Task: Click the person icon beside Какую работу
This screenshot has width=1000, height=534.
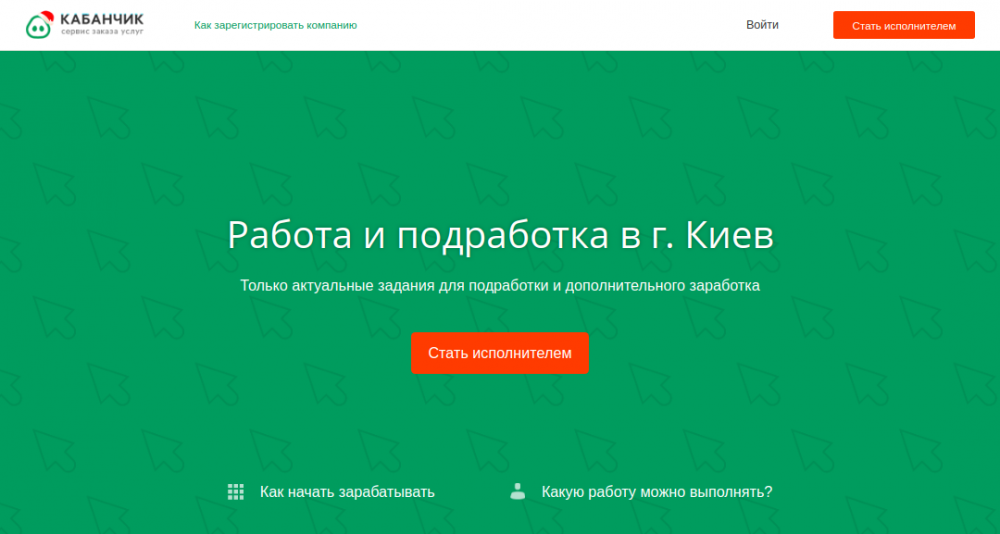Action: (517, 491)
